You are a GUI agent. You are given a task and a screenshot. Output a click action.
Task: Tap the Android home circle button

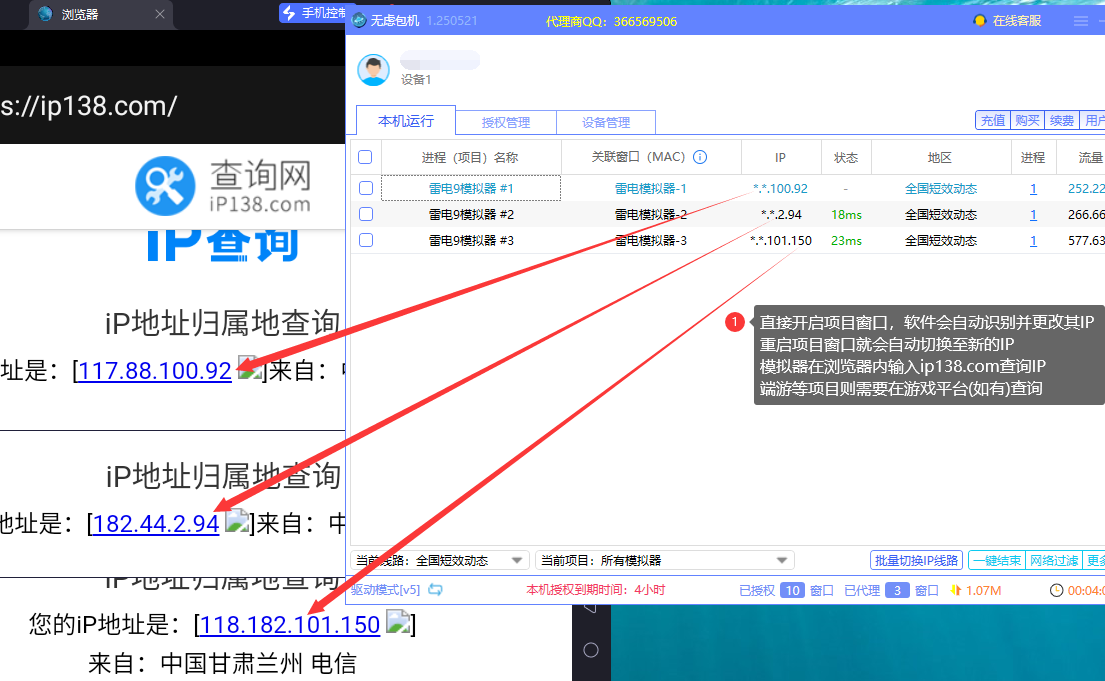pos(591,650)
